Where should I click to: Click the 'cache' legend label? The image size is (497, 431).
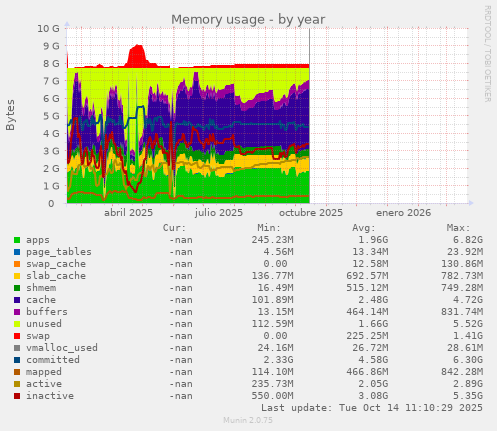pyautogui.click(x=41, y=300)
